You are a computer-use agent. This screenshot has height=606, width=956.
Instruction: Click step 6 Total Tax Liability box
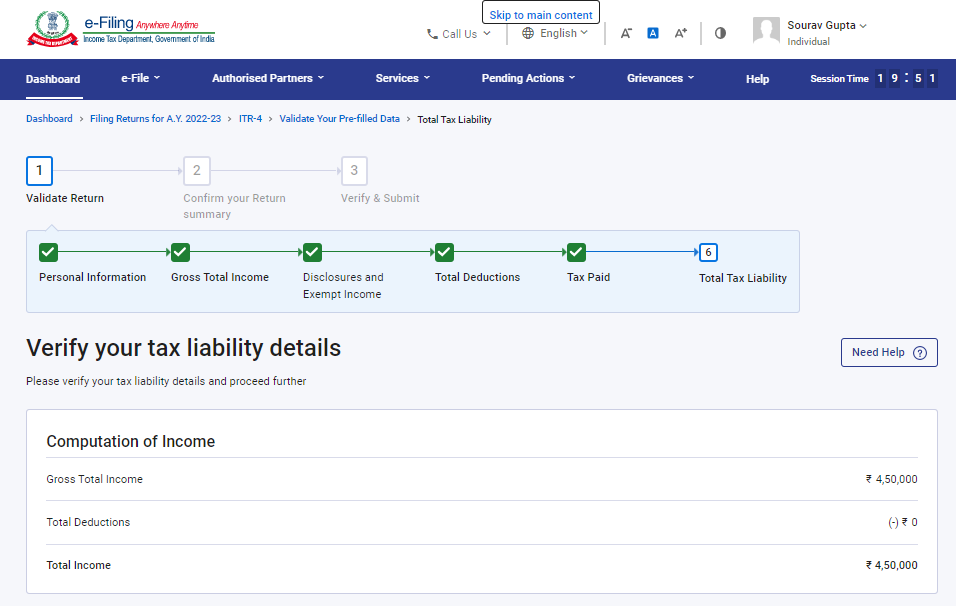pyautogui.click(x=708, y=252)
